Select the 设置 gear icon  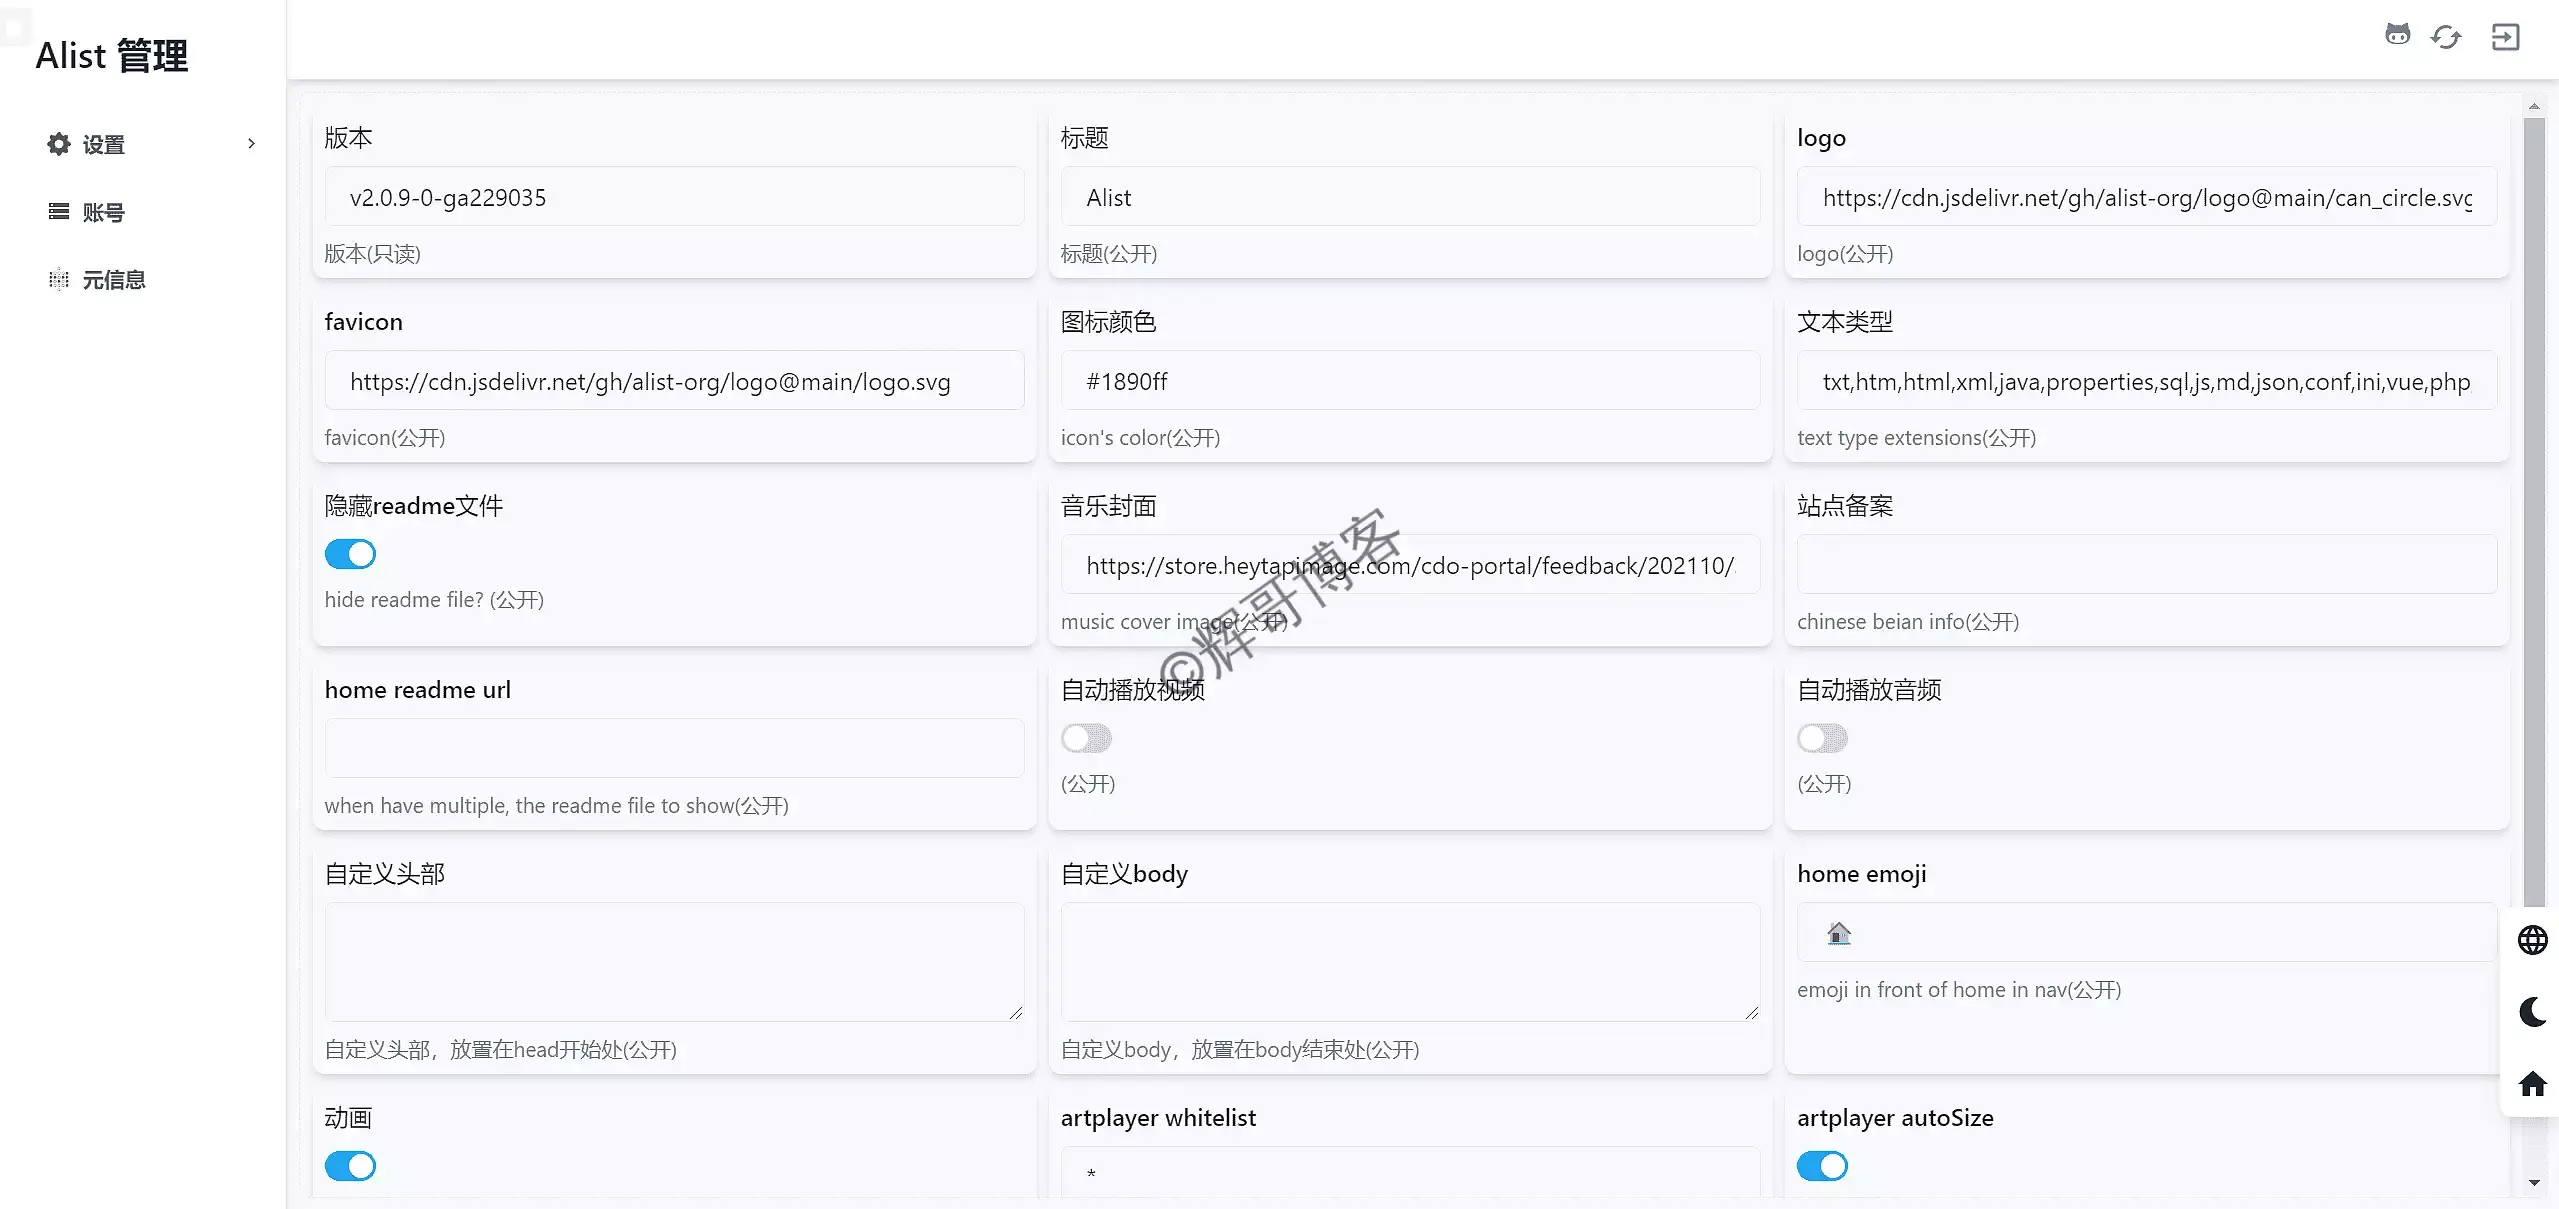pyautogui.click(x=58, y=143)
